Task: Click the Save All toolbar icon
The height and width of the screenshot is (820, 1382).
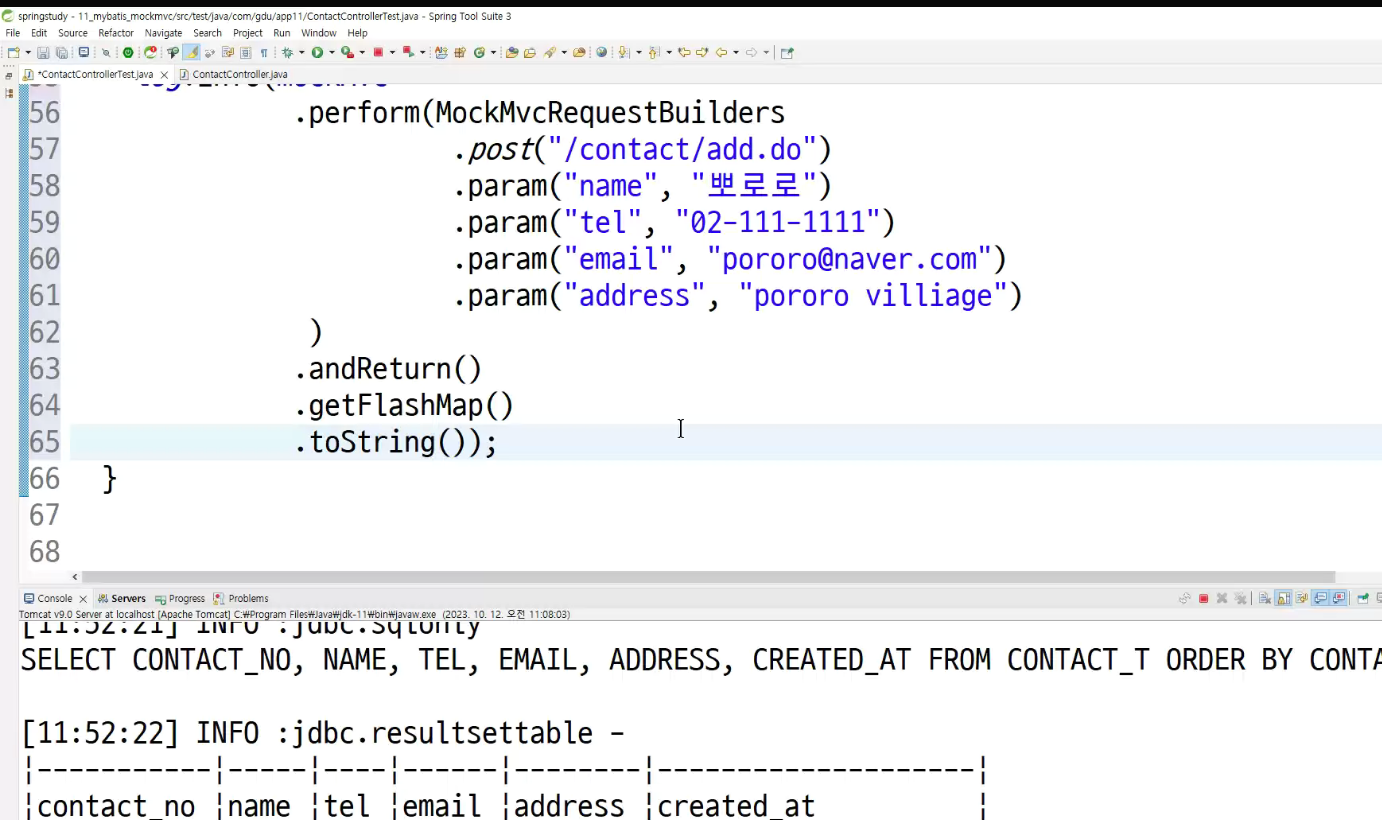Action: tap(61, 52)
